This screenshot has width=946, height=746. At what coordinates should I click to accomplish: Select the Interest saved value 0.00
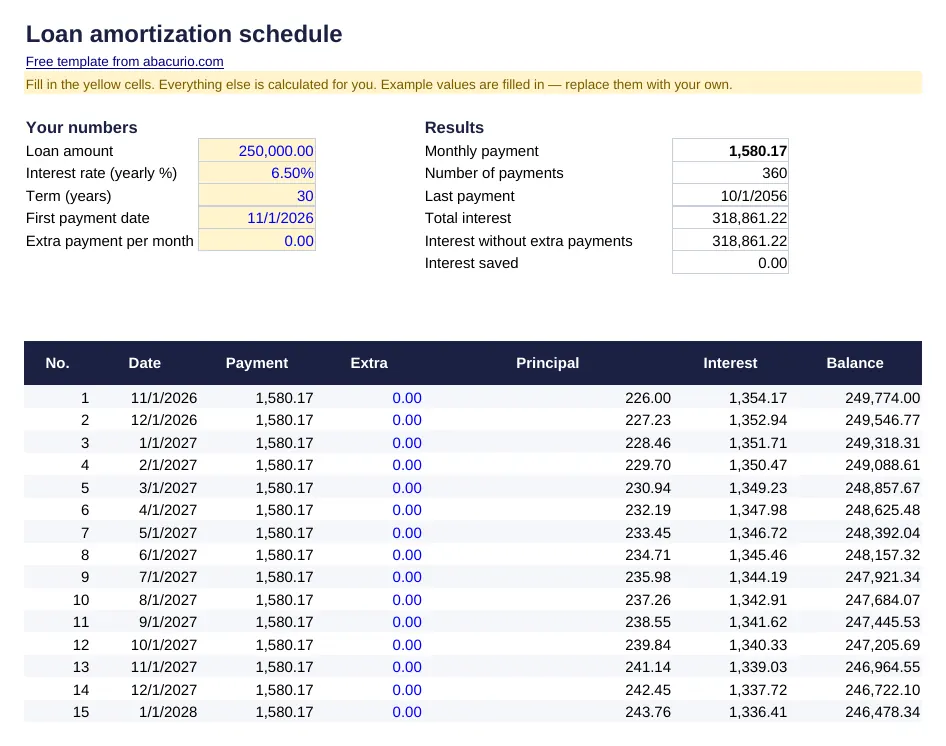coord(730,263)
